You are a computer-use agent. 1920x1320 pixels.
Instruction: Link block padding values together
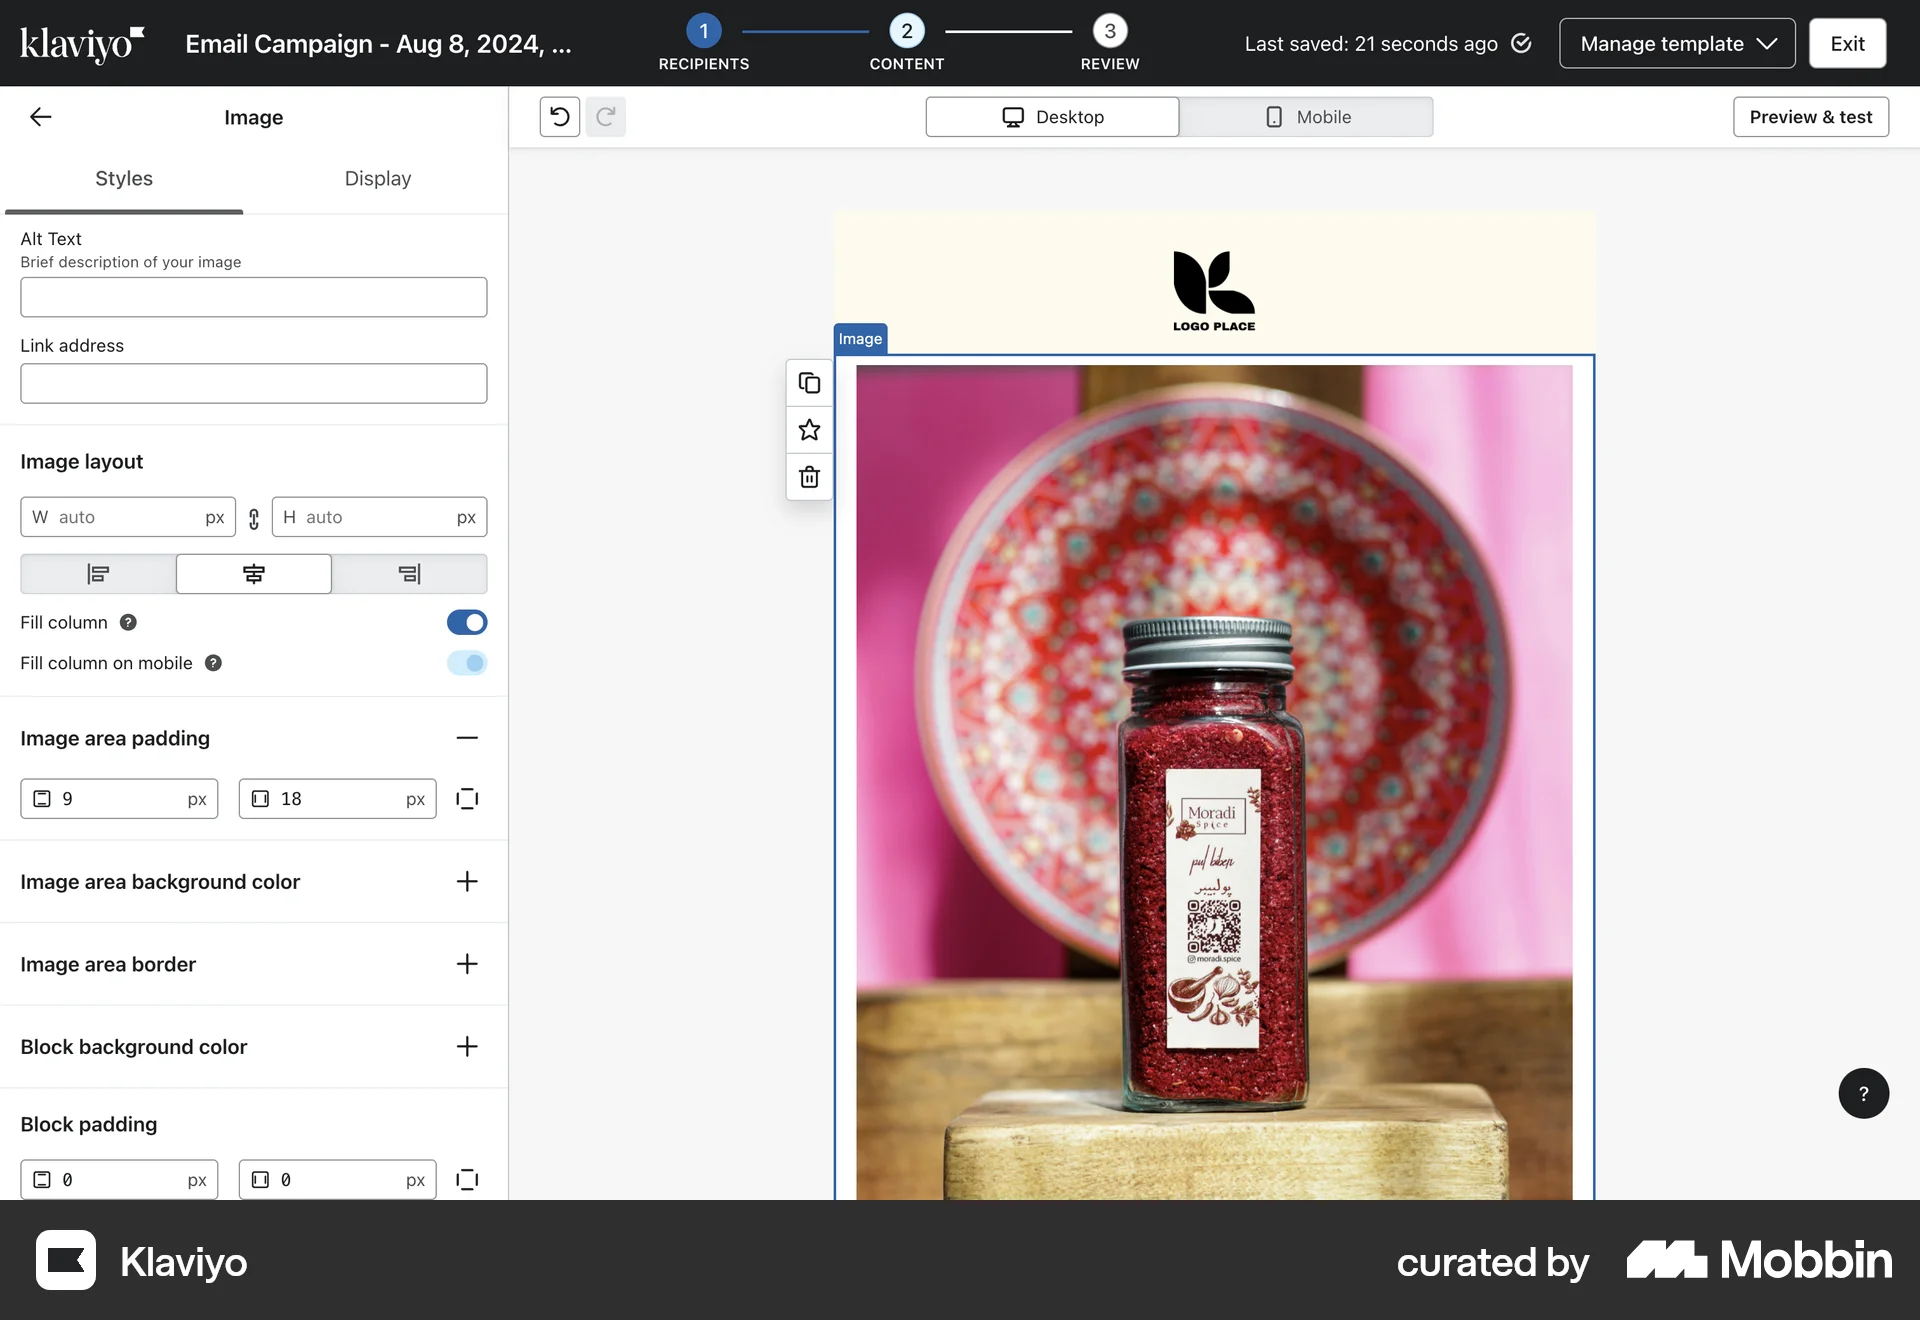(x=467, y=1180)
